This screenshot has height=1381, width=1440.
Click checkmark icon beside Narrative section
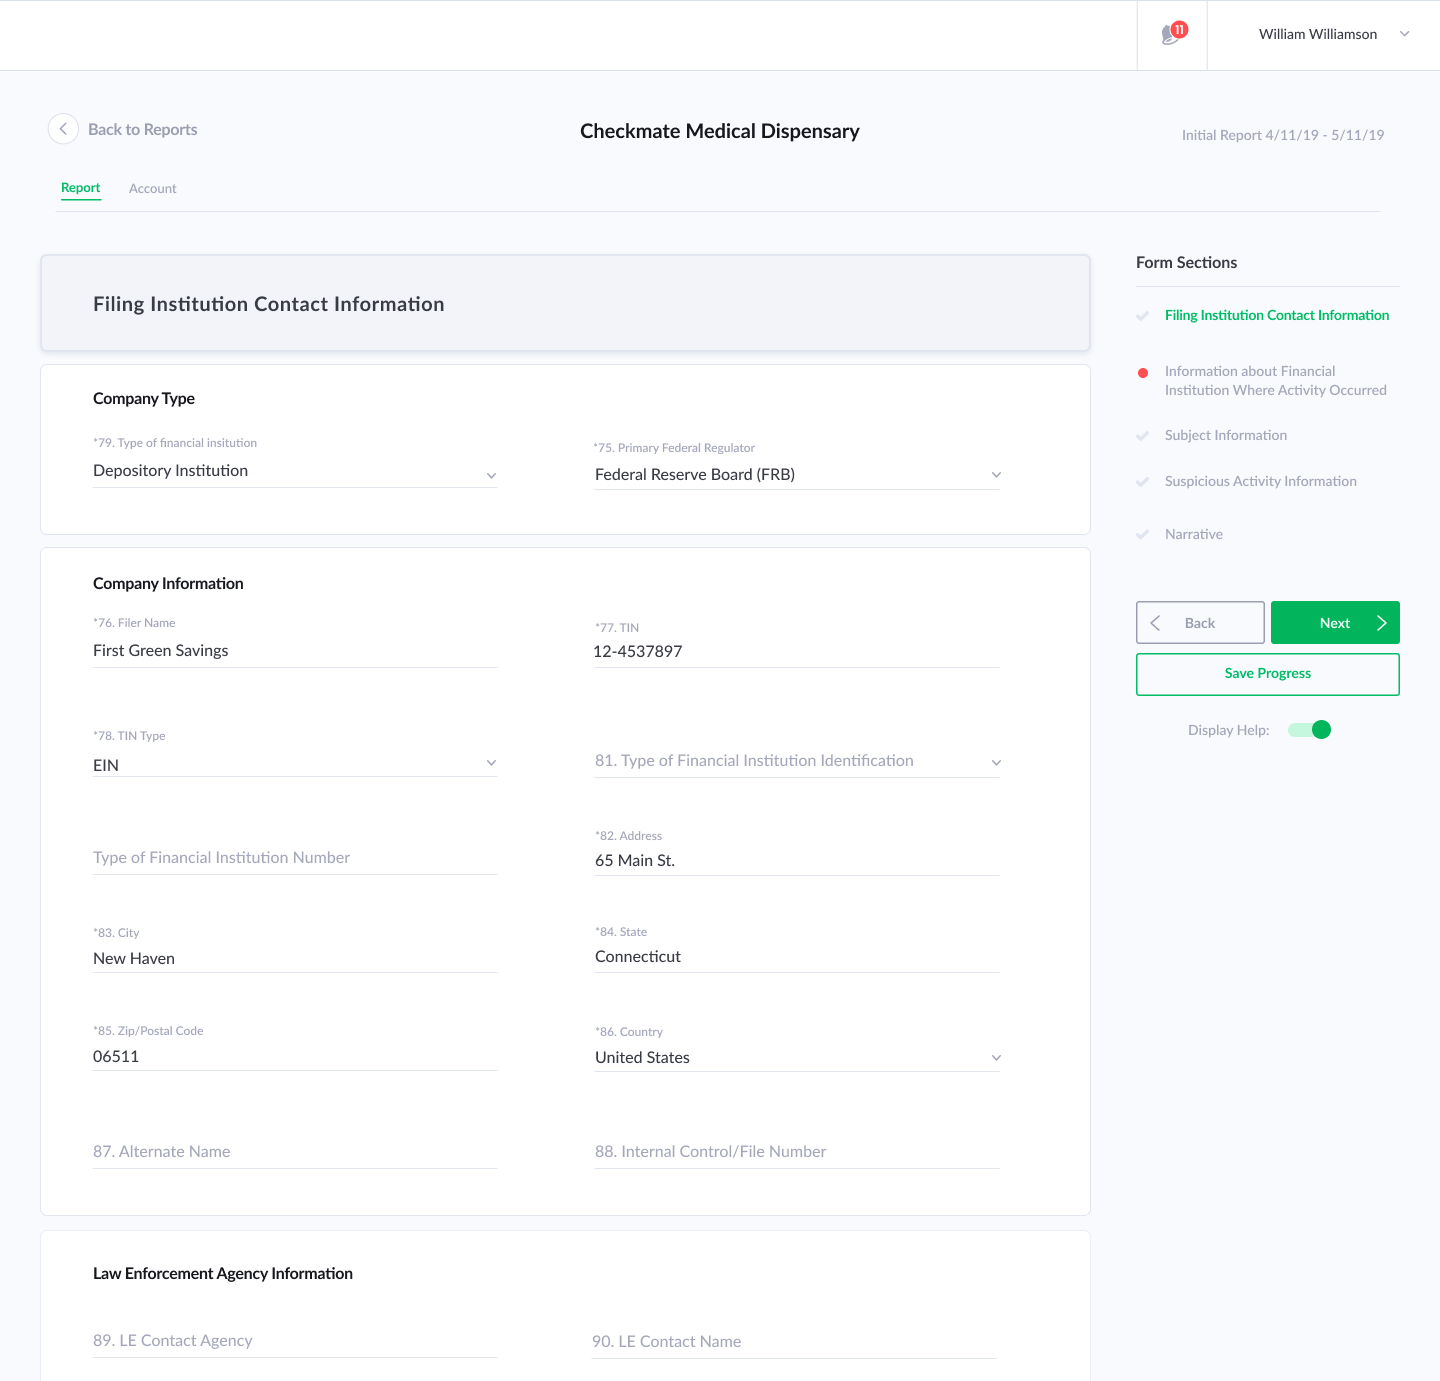(1143, 535)
